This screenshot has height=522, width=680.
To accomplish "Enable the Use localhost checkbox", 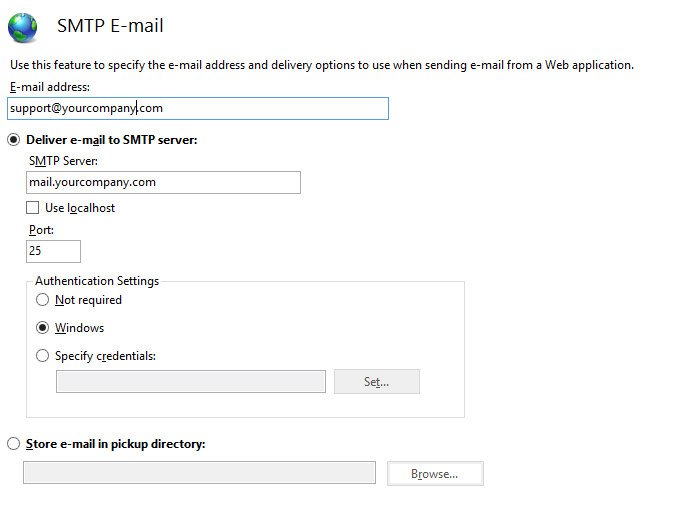I will pos(33,208).
